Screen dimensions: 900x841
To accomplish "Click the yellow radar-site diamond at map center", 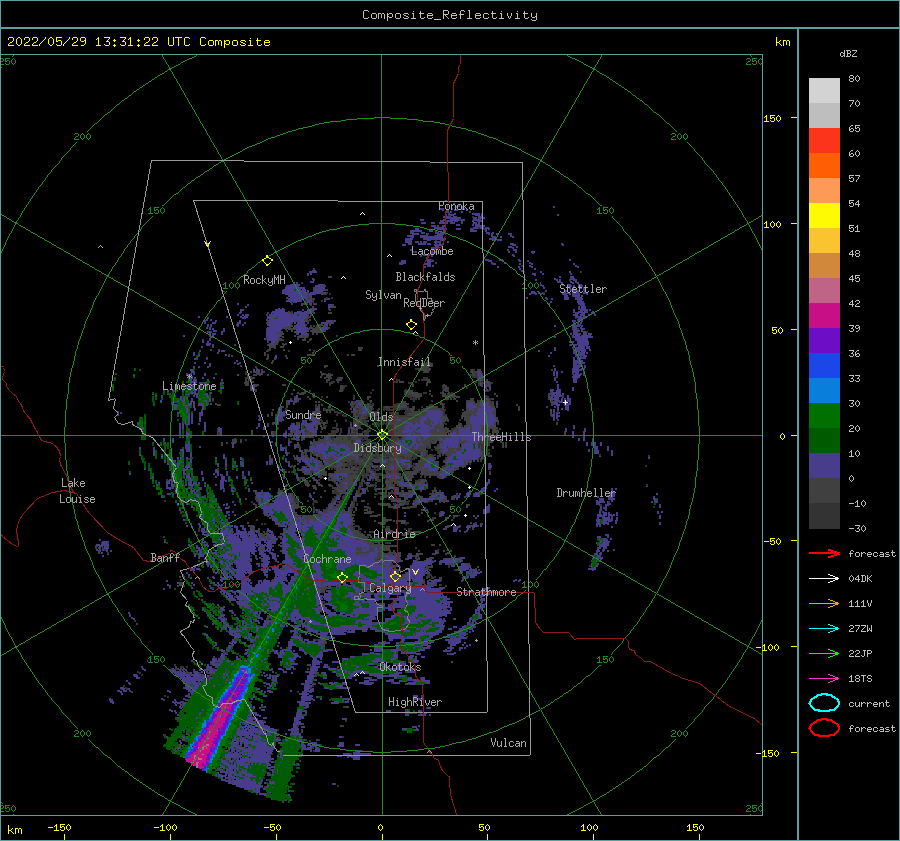I will 382,435.
